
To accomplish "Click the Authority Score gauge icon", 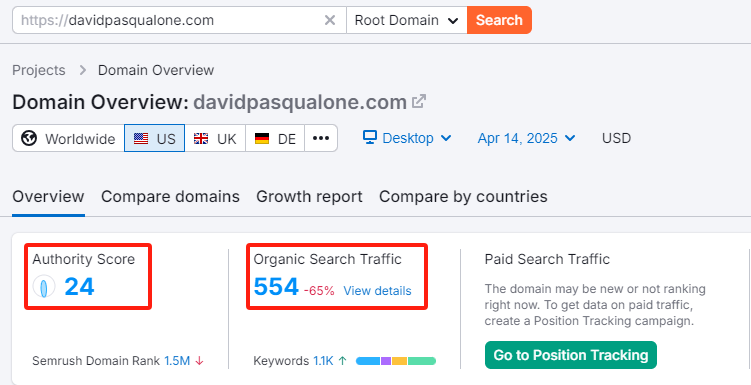I will (44, 287).
